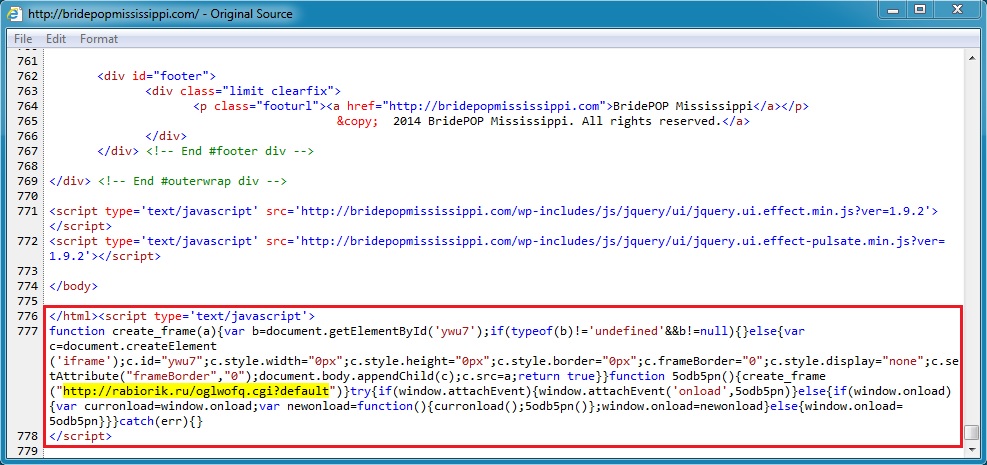Screen dimensions: 987x465
Task: Click the closing </script> tag on line 778
Action: [81, 436]
